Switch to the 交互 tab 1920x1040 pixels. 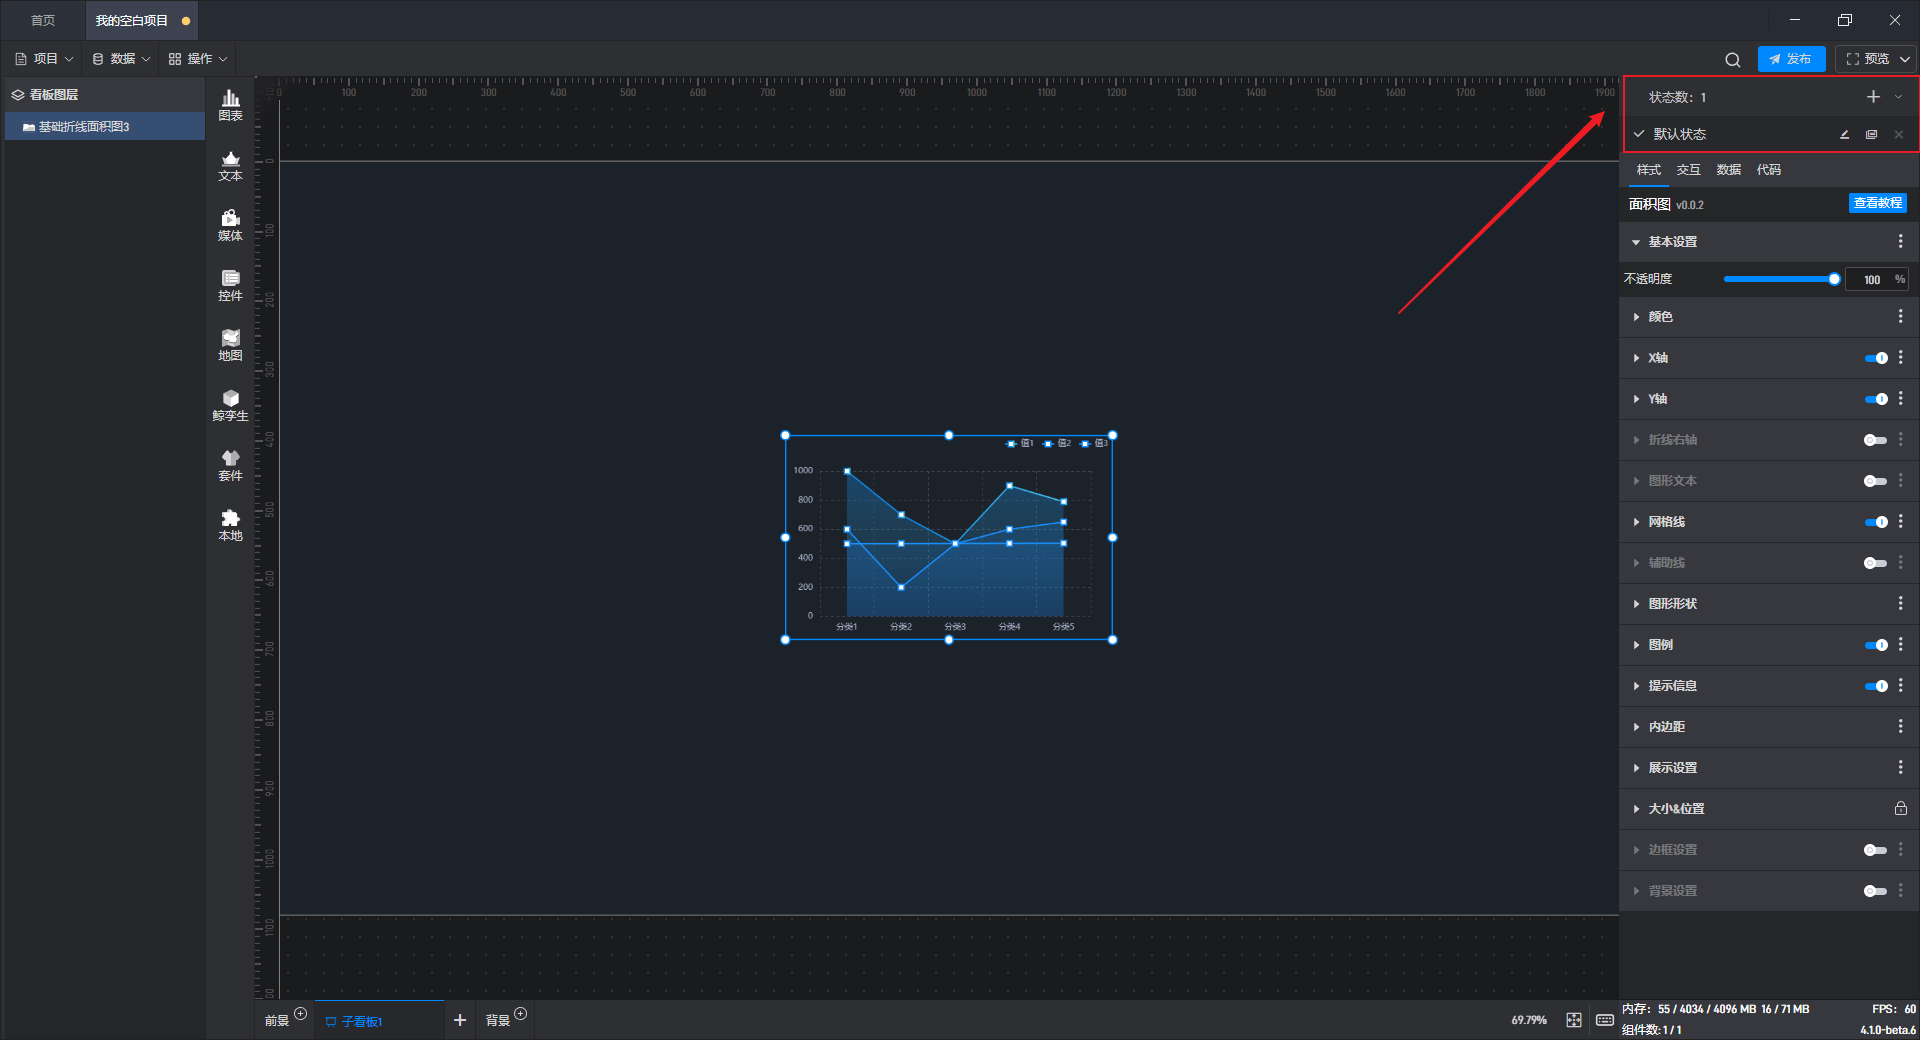pyautogui.click(x=1688, y=170)
